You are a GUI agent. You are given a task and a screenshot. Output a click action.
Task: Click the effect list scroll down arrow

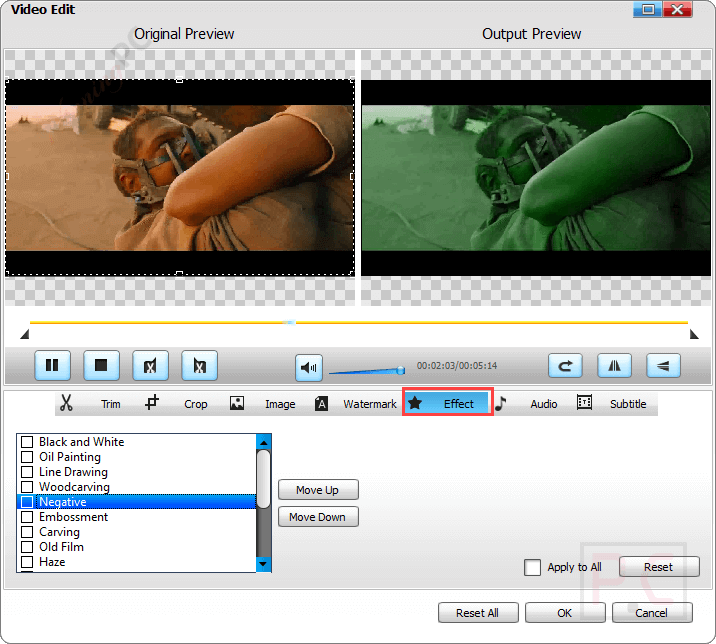pyautogui.click(x=263, y=564)
